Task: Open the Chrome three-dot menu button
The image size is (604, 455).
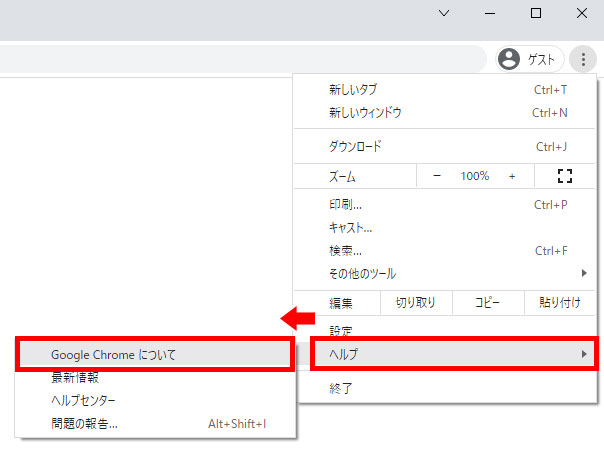Action: point(583,59)
